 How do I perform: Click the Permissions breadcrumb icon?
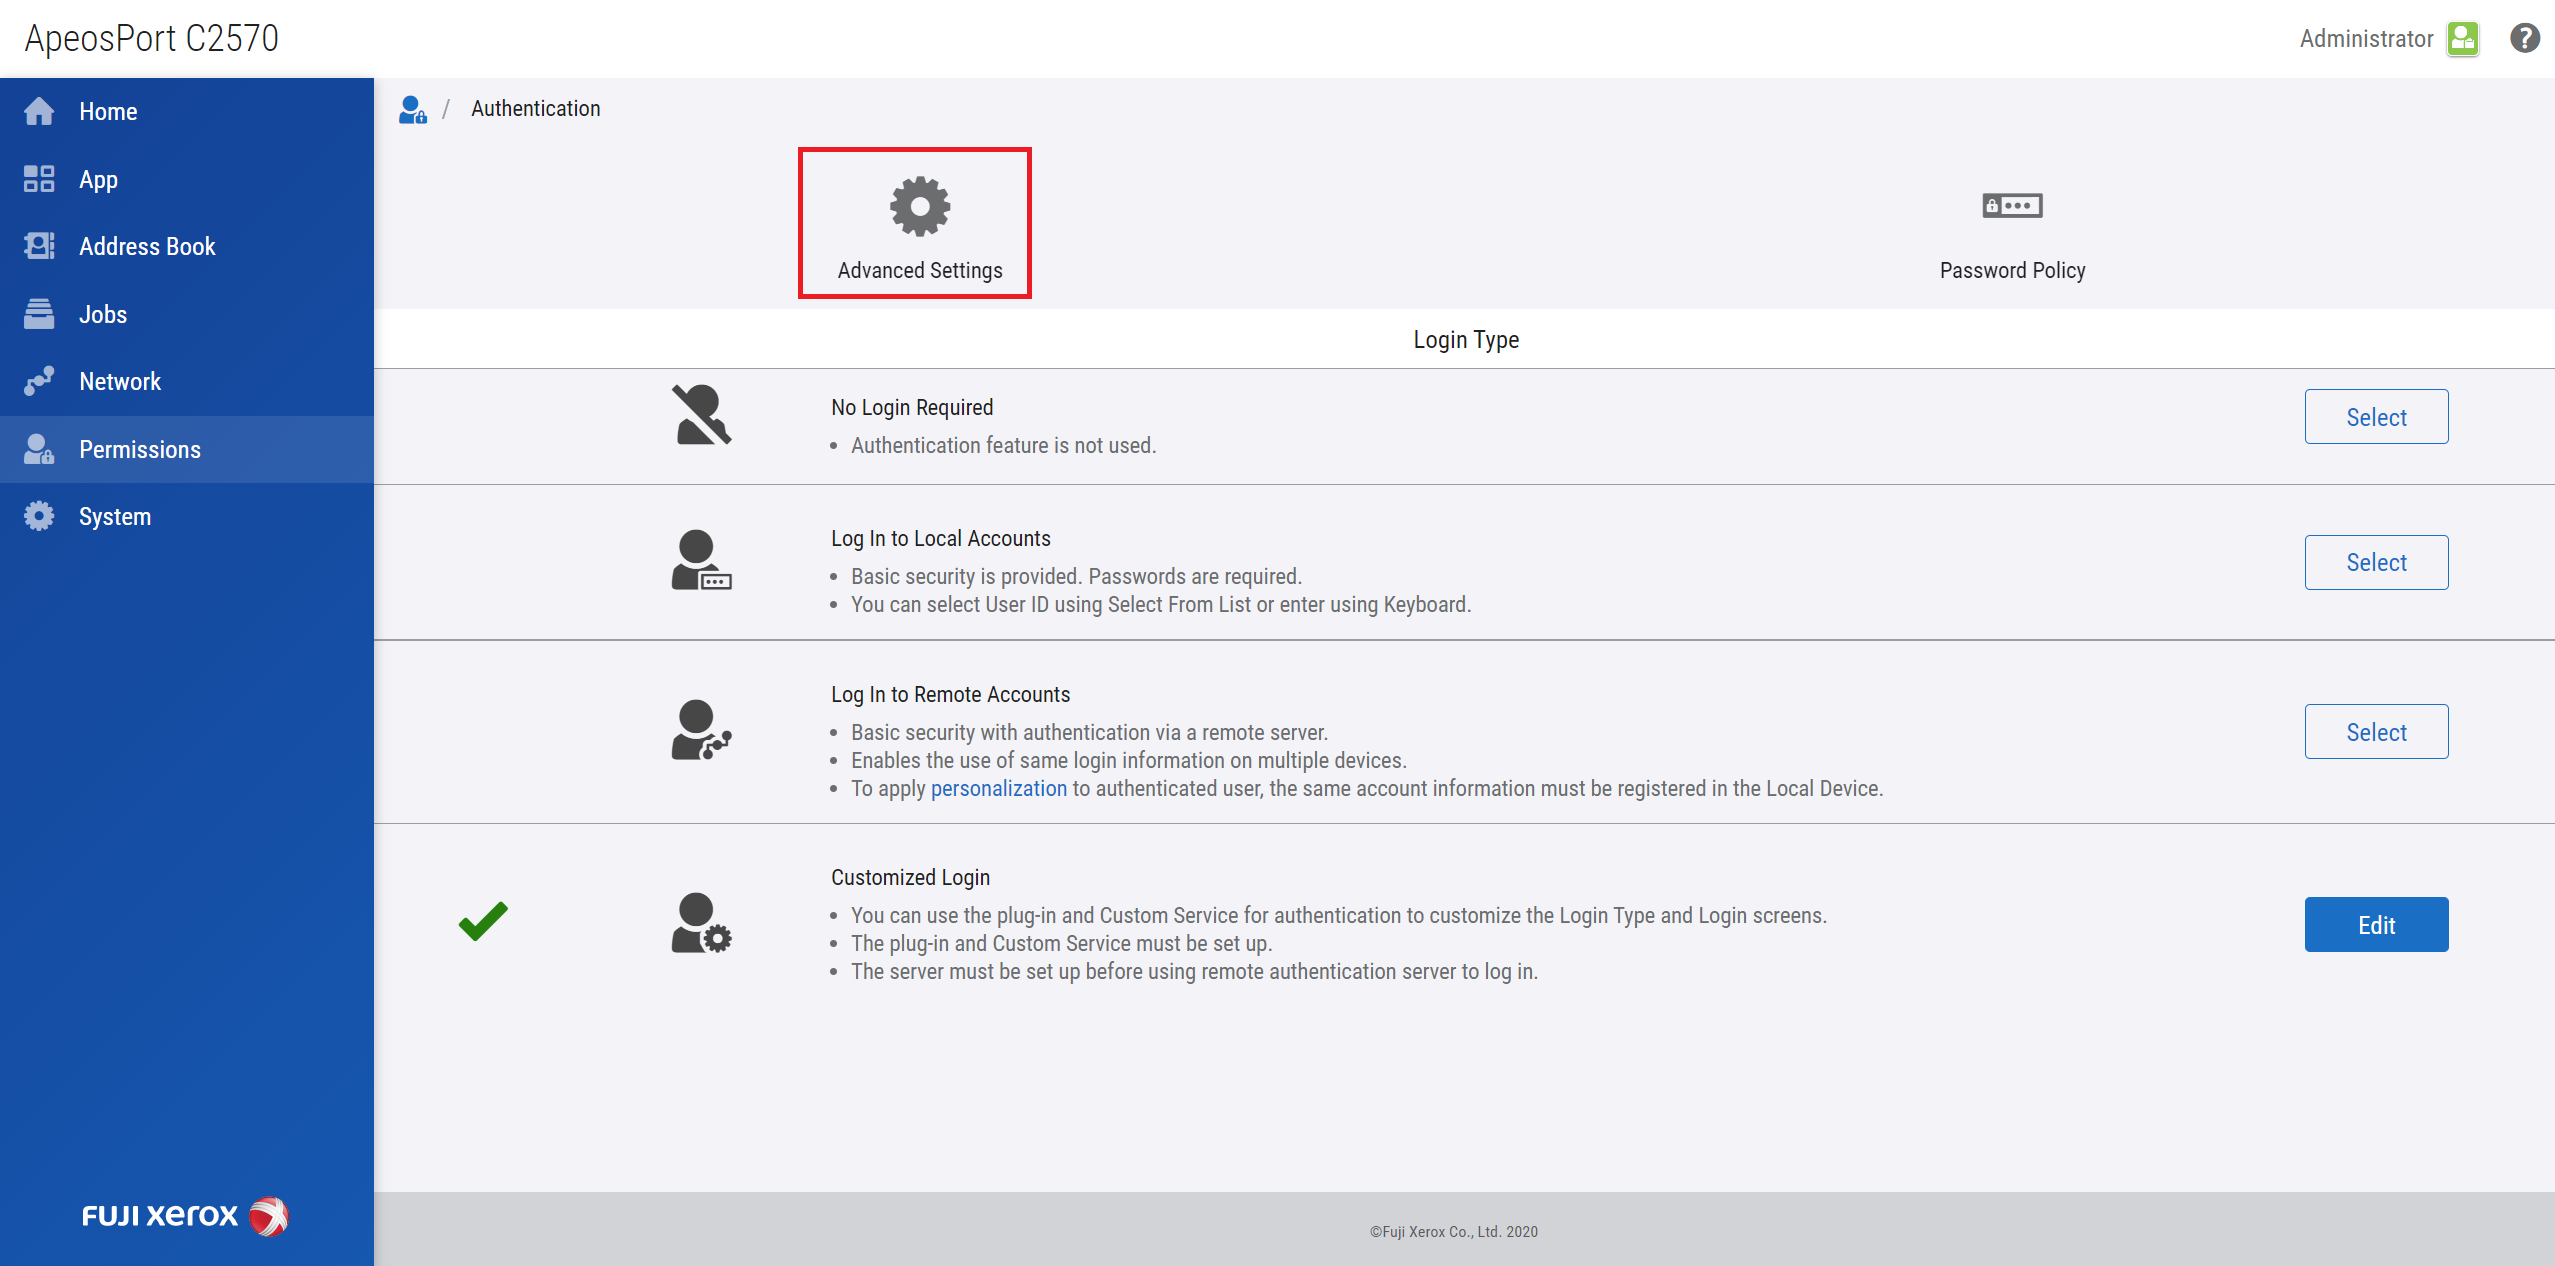pos(412,109)
